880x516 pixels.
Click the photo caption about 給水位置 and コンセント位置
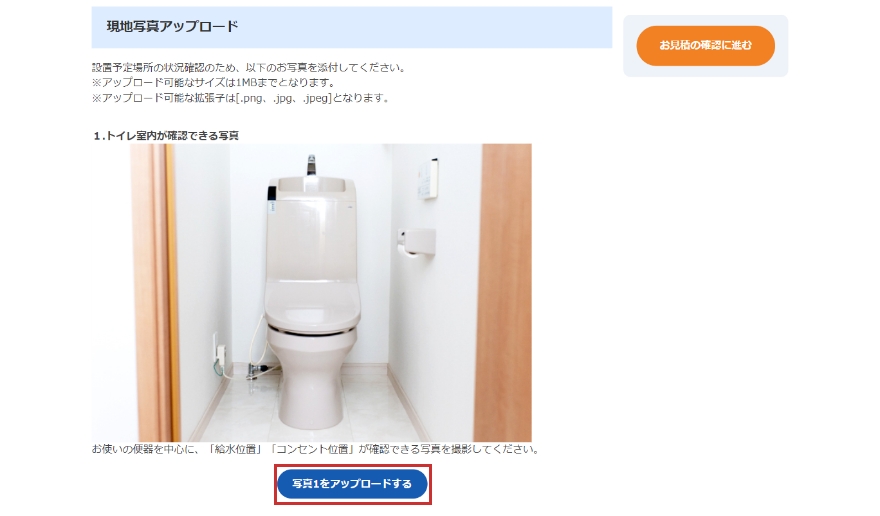315,449
